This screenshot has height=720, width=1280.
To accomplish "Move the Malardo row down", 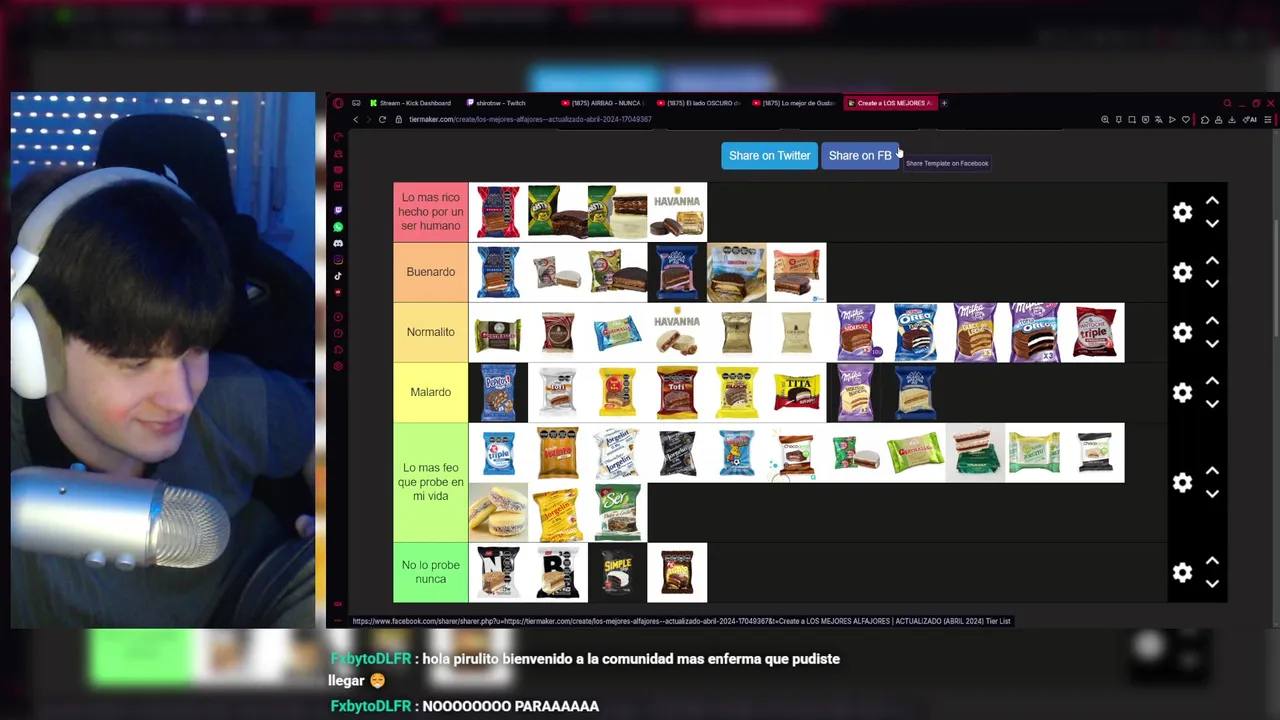I will point(1212,403).
